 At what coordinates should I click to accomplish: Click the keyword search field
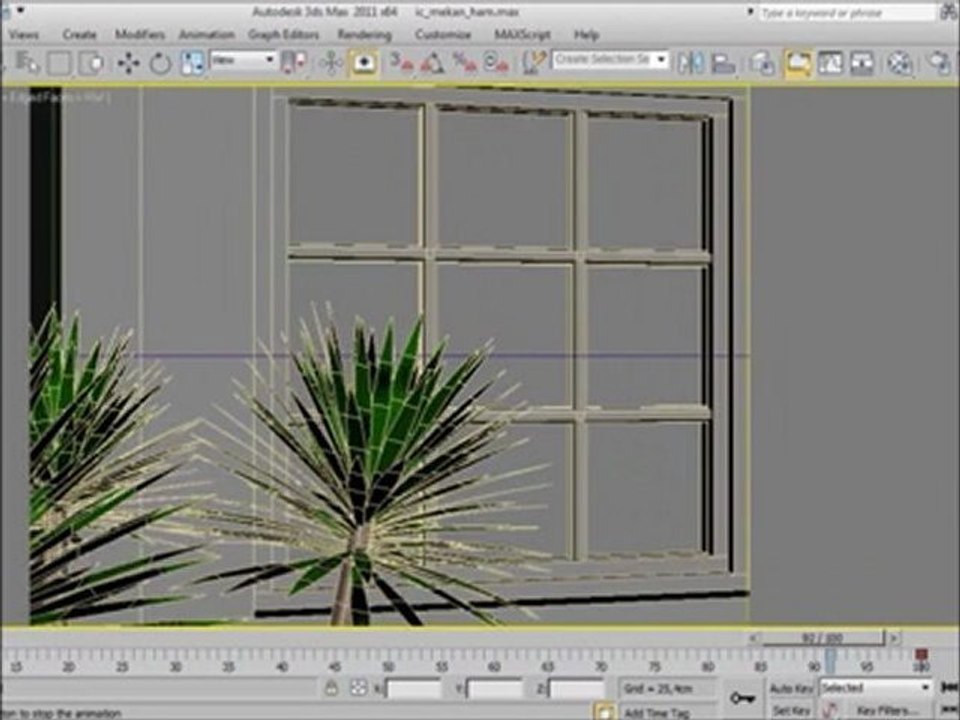click(x=848, y=13)
